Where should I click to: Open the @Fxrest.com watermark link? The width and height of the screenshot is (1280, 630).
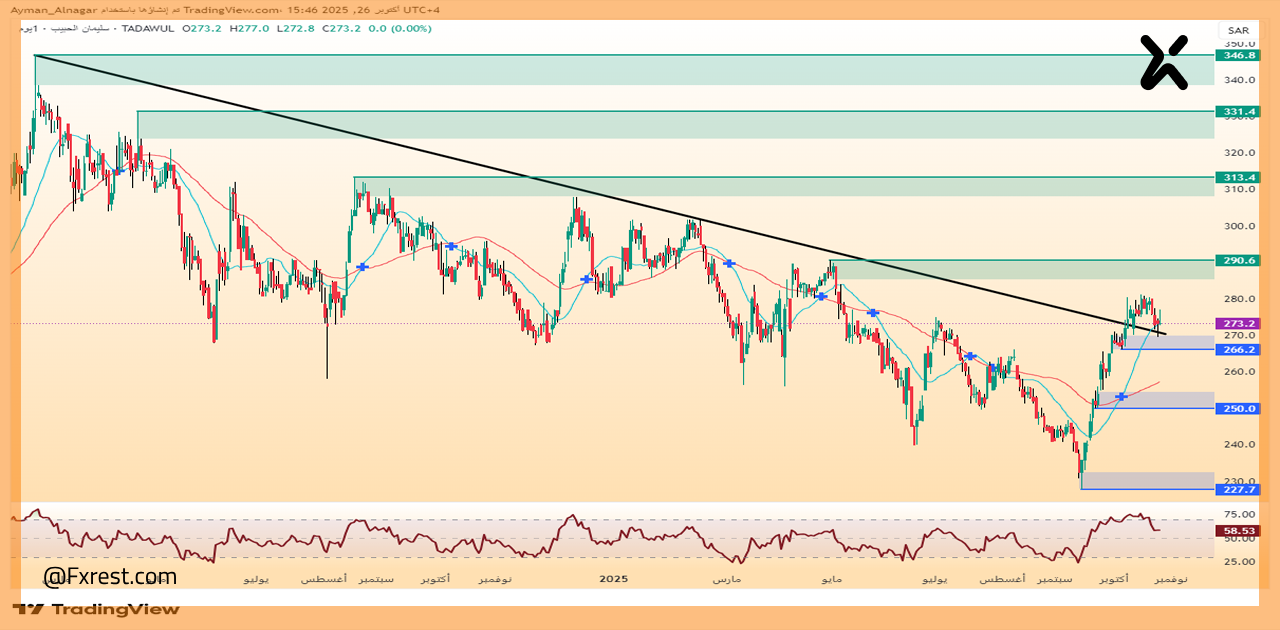(x=109, y=577)
